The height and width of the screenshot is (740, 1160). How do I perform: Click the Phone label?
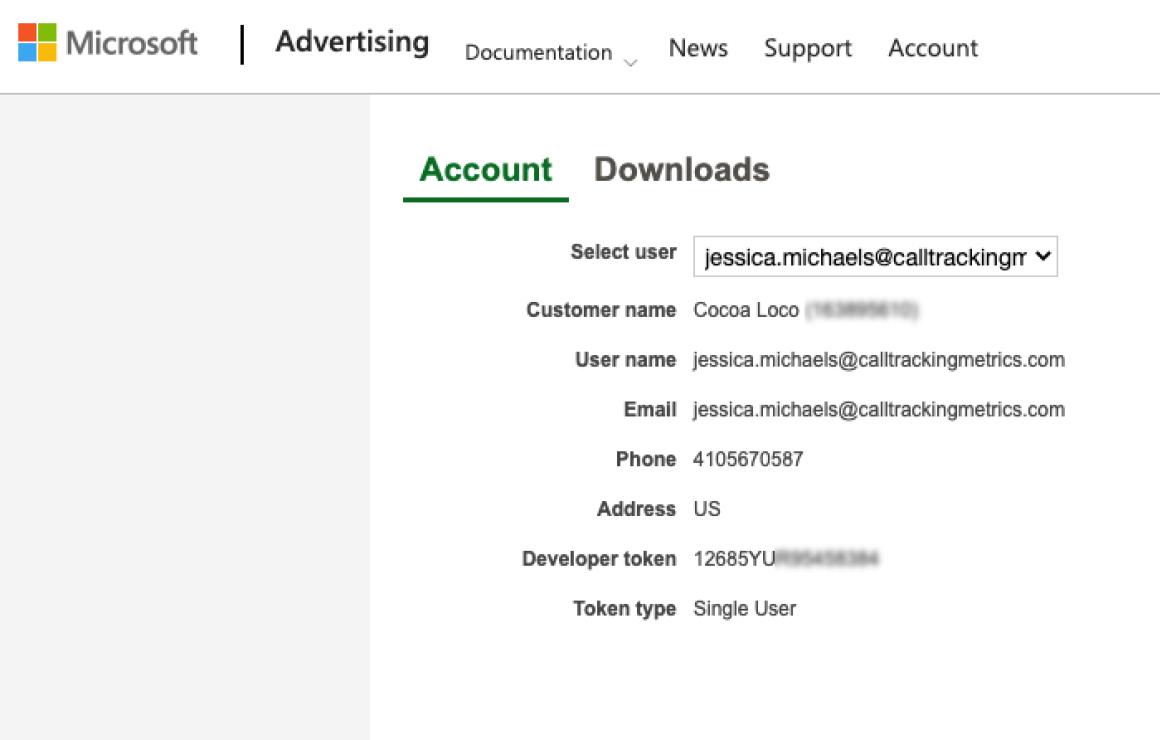pyautogui.click(x=646, y=460)
